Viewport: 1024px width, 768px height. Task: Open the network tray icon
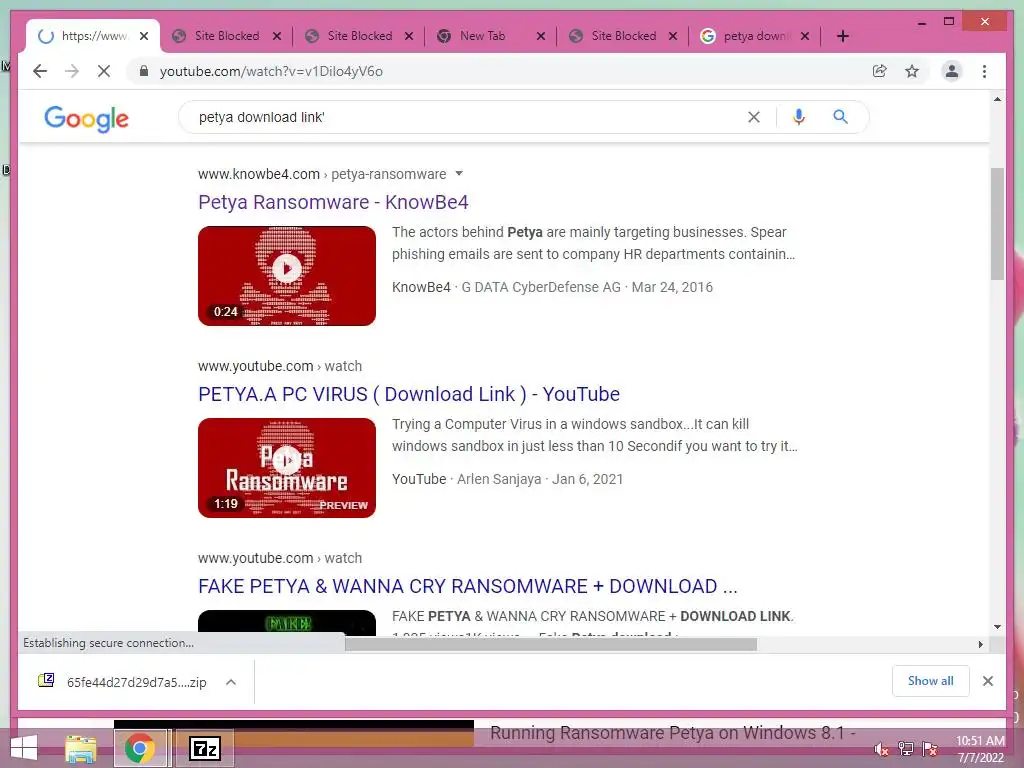pos(905,749)
